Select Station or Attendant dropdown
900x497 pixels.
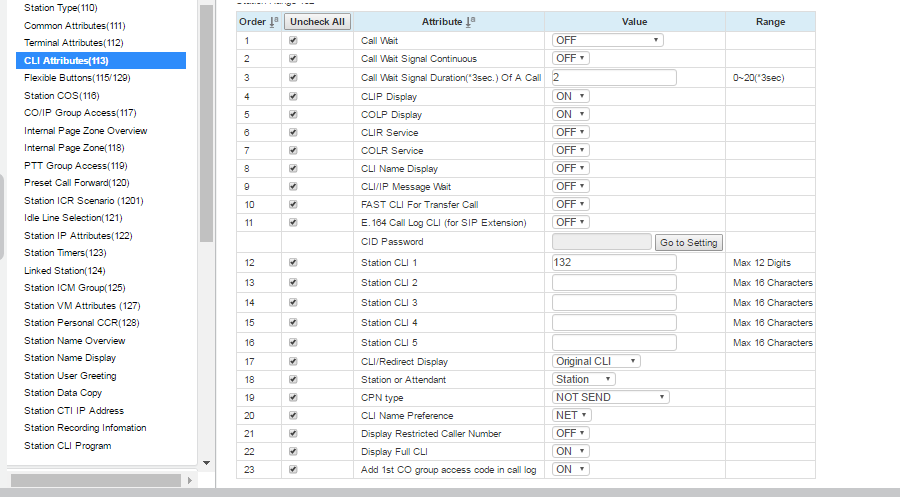coord(583,379)
